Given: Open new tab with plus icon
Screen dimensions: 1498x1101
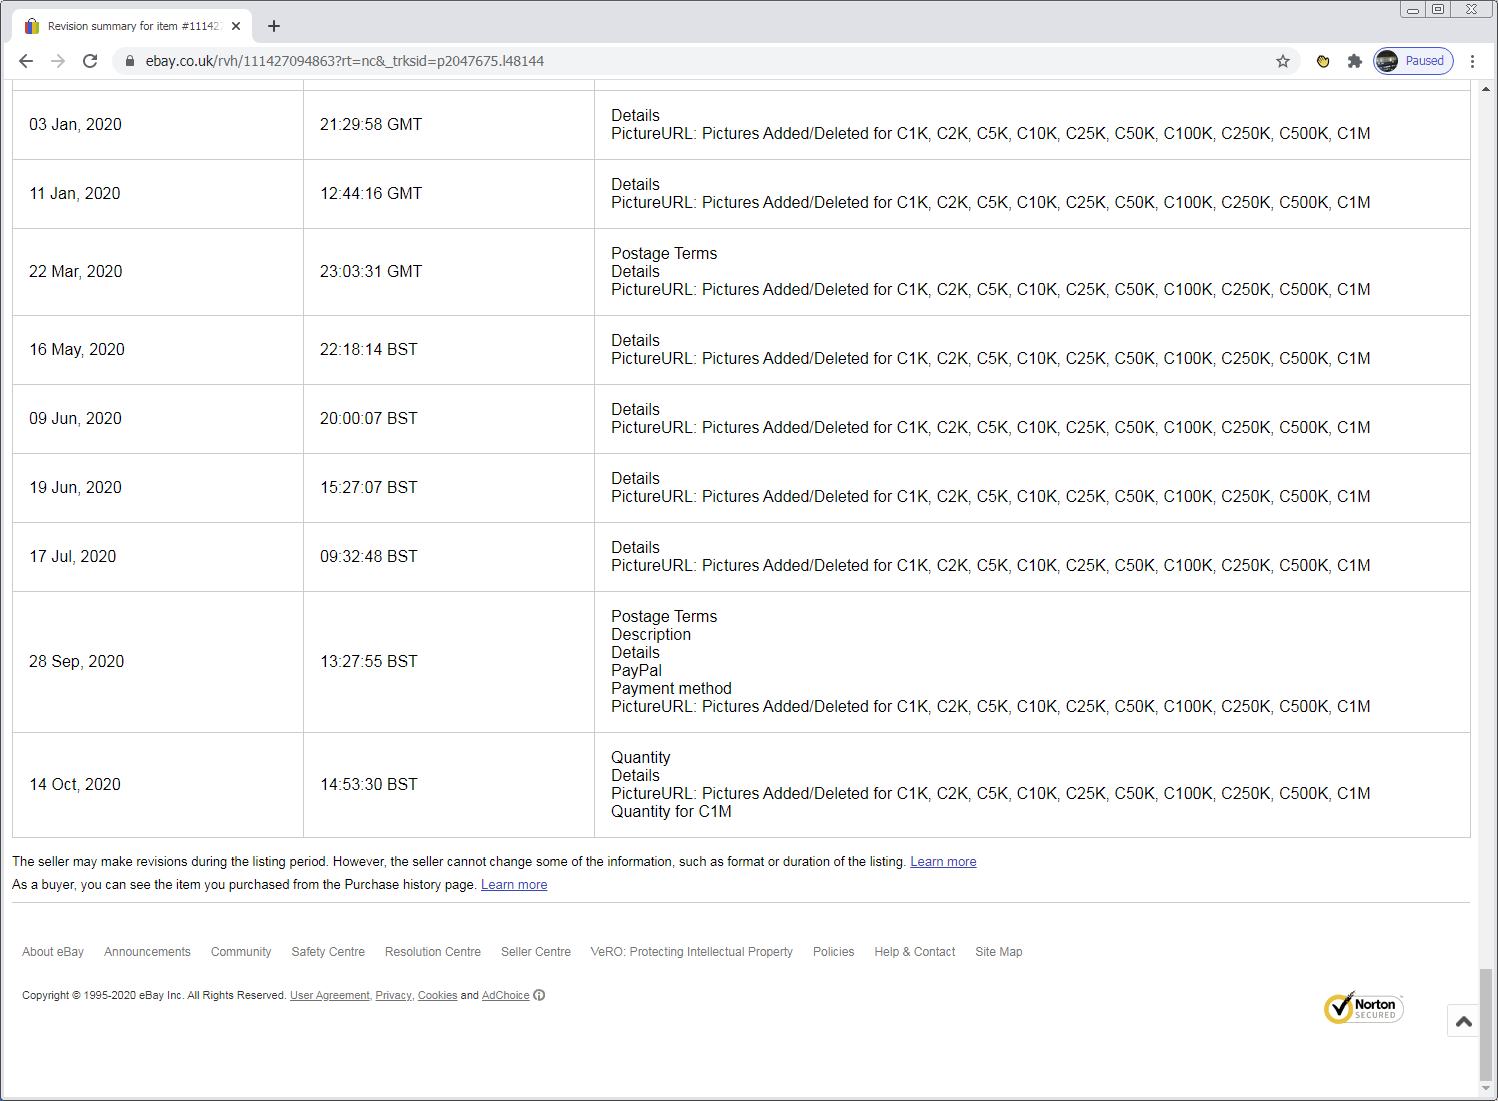Looking at the screenshot, I should point(274,26).
